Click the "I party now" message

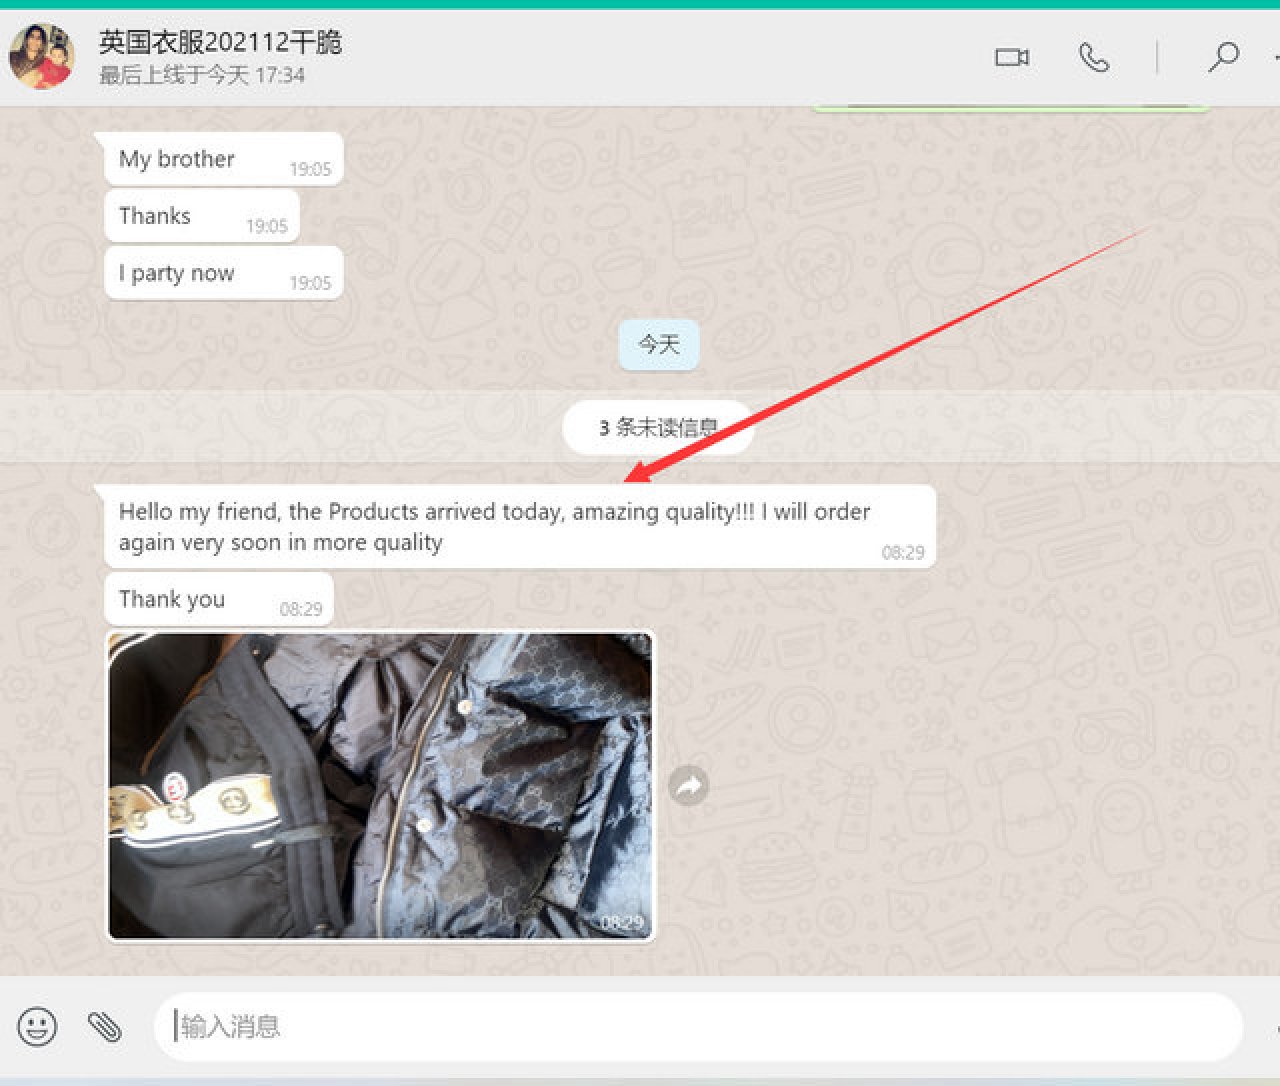pos(222,273)
